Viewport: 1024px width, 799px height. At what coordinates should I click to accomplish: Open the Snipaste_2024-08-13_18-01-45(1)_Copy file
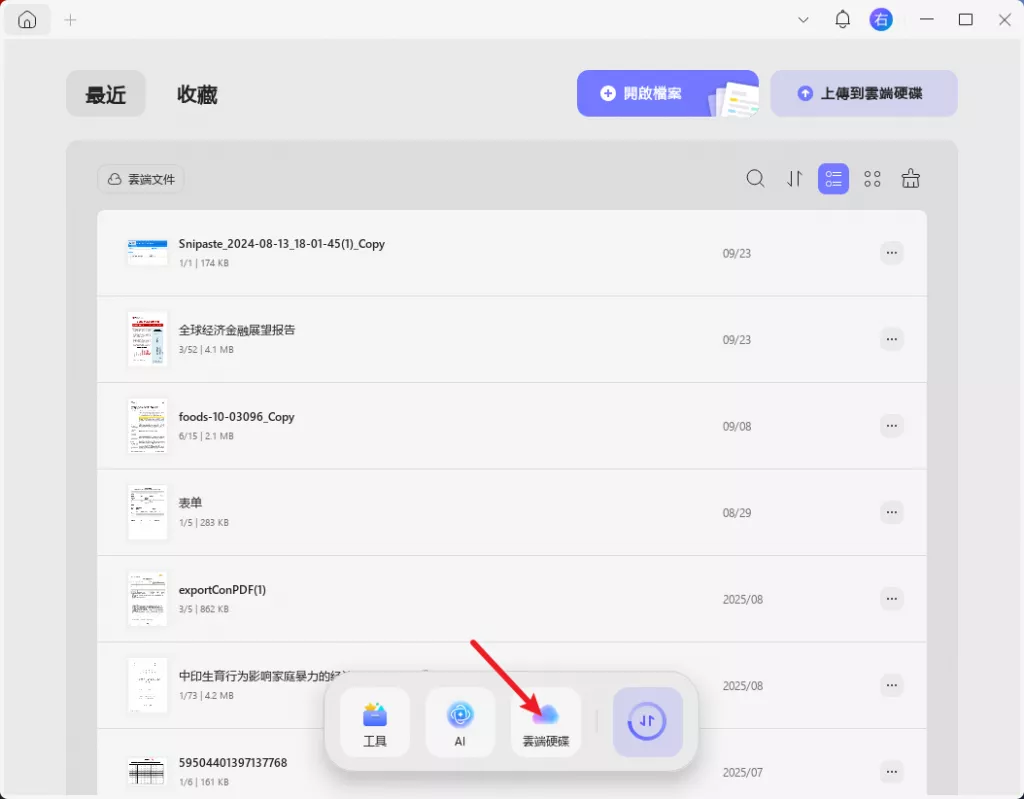point(512,253)
